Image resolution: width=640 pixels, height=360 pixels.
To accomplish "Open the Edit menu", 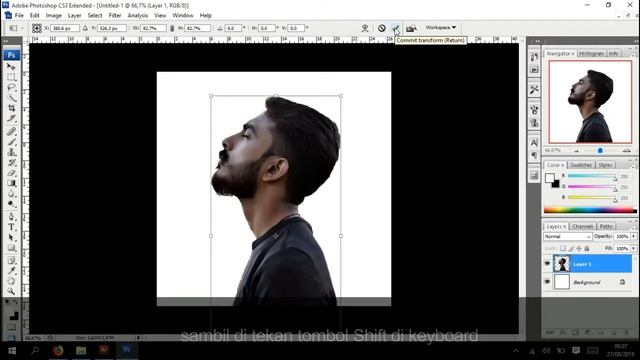I will pyautogui.click(x=35, y=15).
